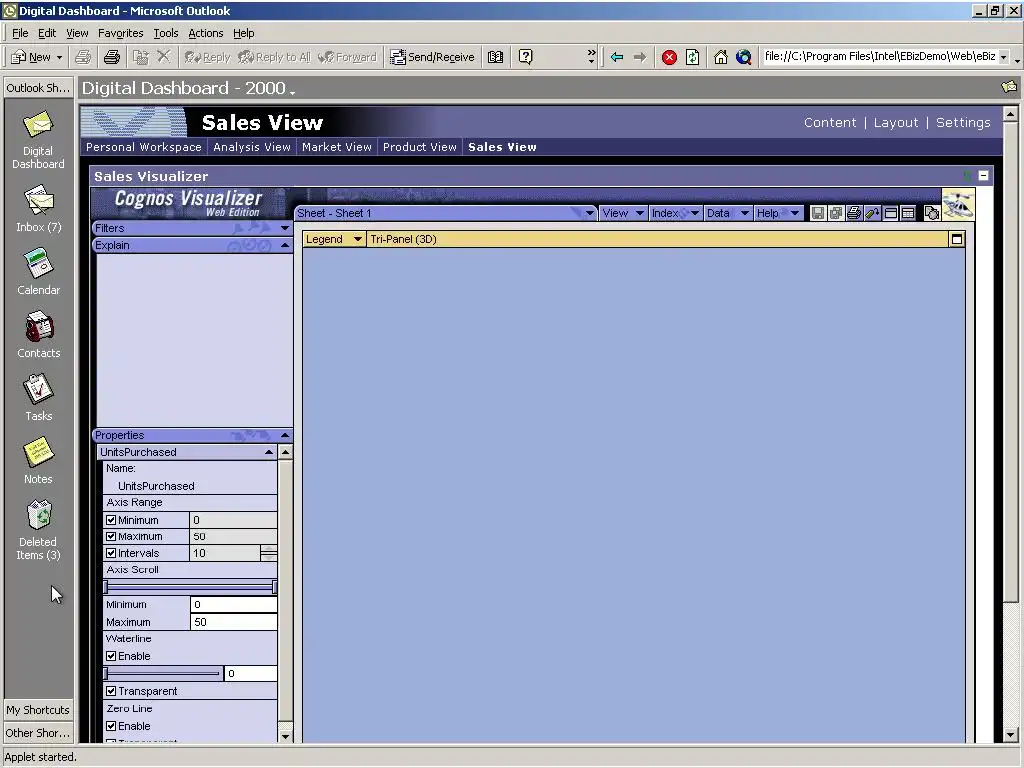The image size is (1024, 768).
Task: Open the Contacts shortcut
Action: [x=39, y=334]
